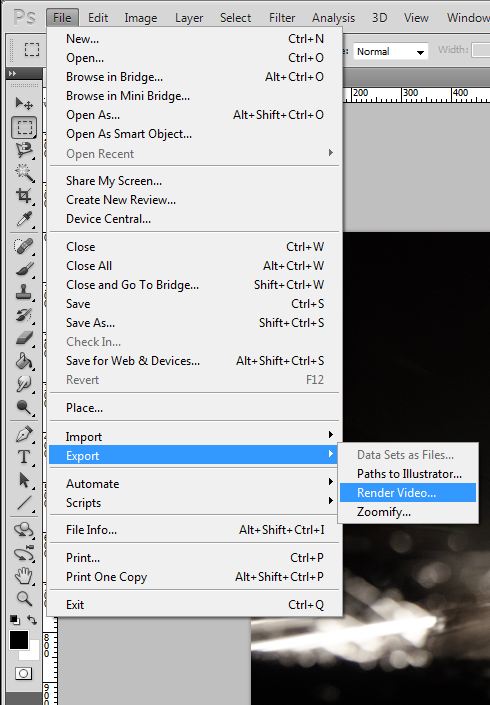
Task: Toggle Quick Mask mode icon
Action: click(23, 673)
